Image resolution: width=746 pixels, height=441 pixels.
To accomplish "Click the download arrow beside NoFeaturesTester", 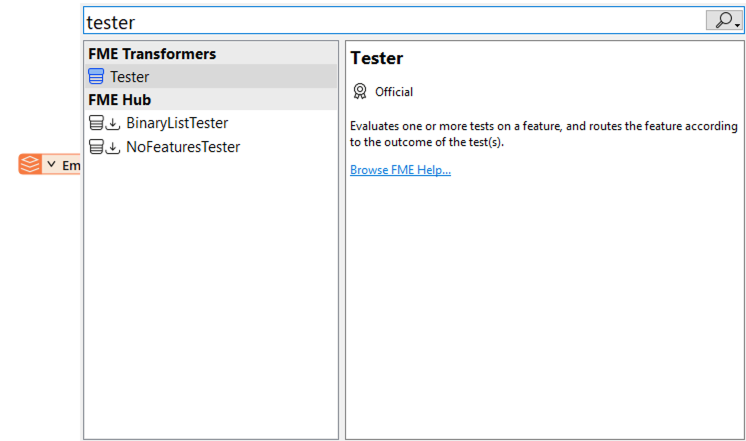I will [x=113, y=148].
